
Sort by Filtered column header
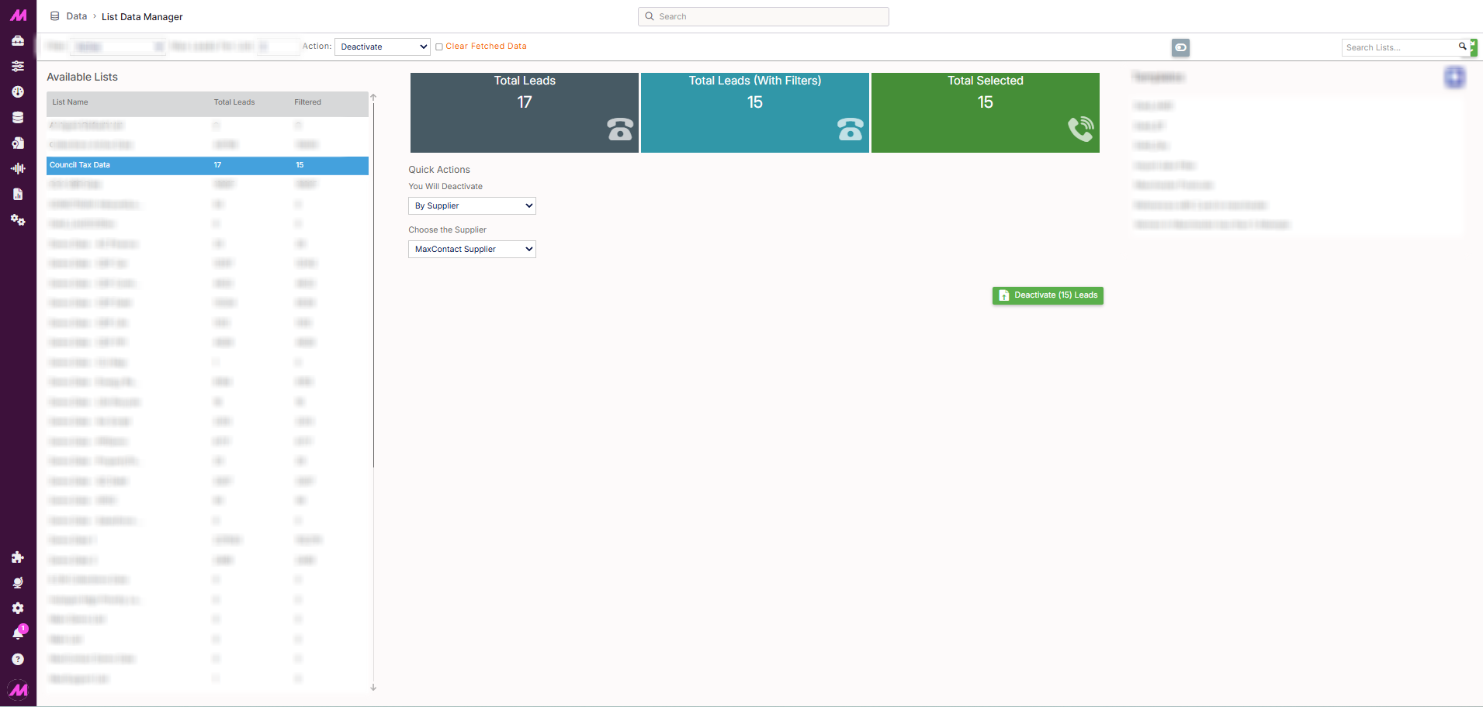307,102
